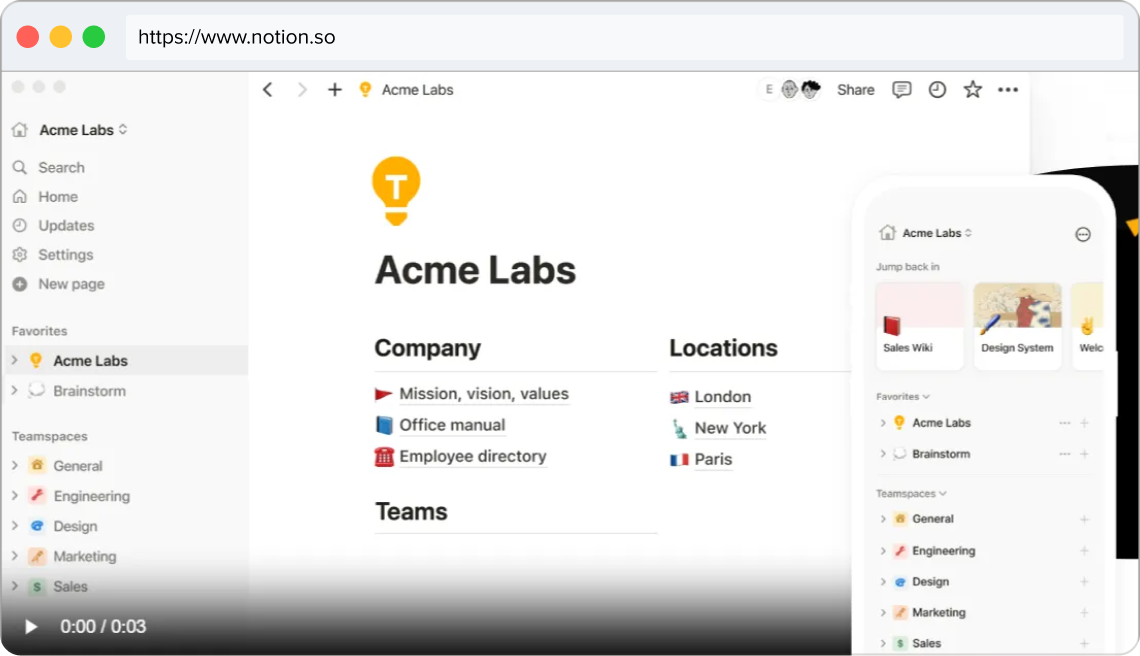Click the Share button
Image resolution: width=1140 pixels, height=656 pixels.
856,89
